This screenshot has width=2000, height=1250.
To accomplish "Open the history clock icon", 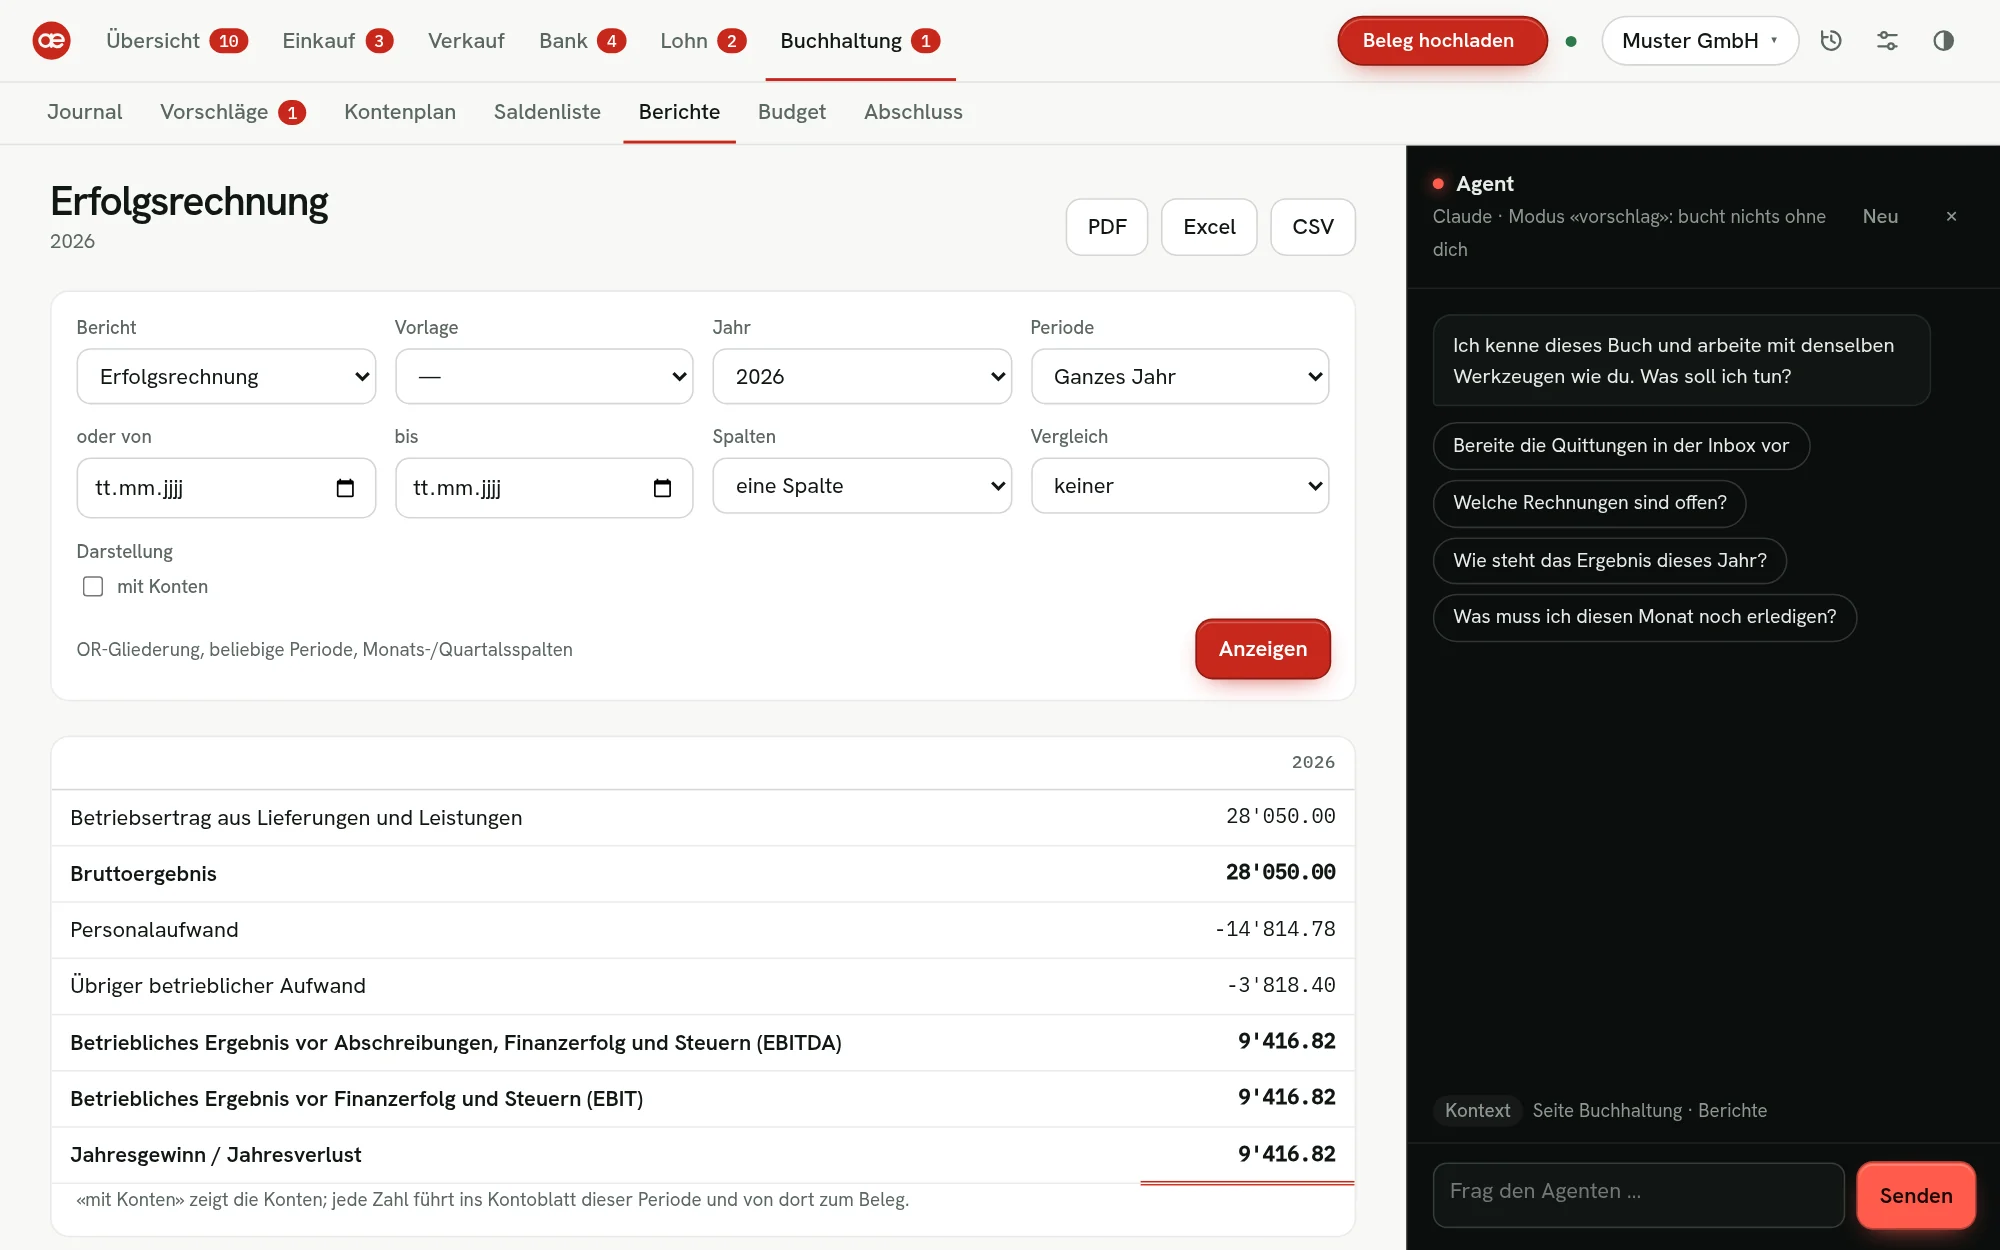I will tap(1831, 41).
